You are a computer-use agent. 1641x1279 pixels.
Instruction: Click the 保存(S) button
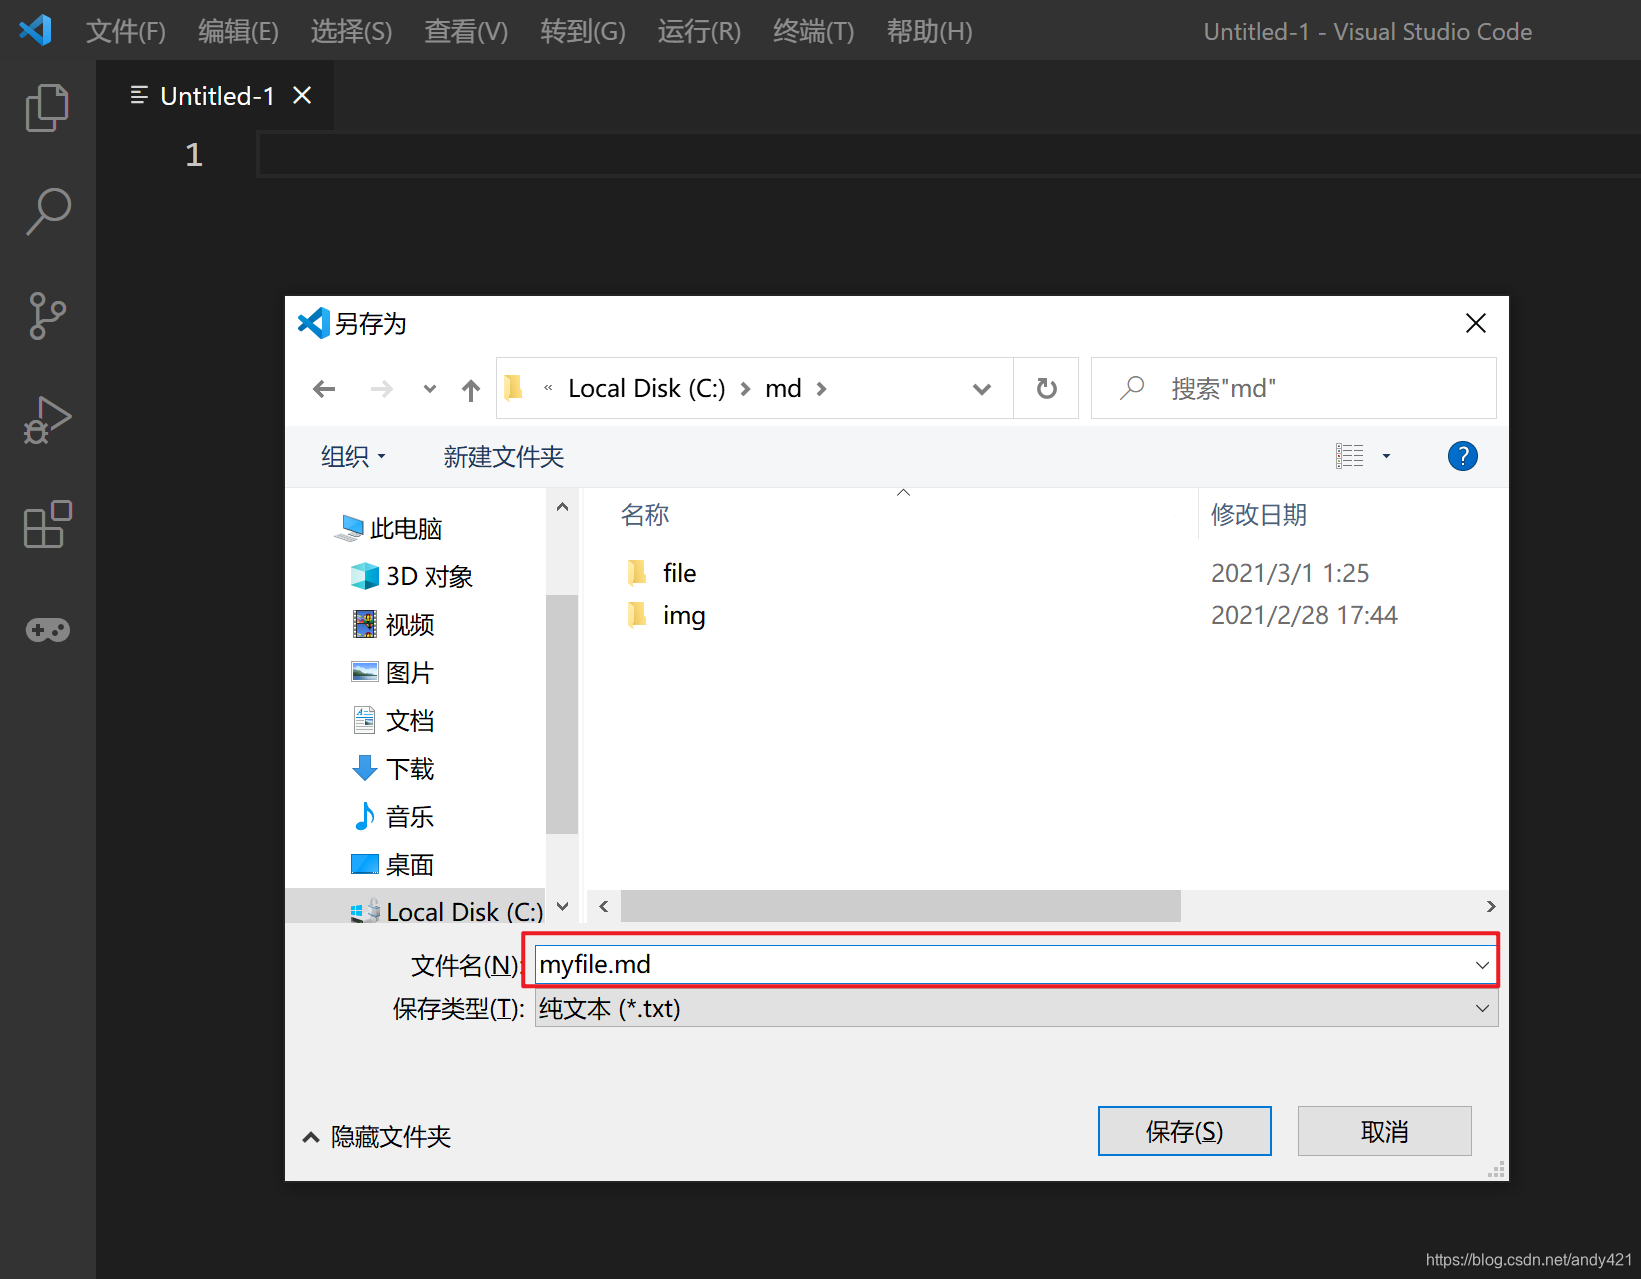coord(1184,1130)
